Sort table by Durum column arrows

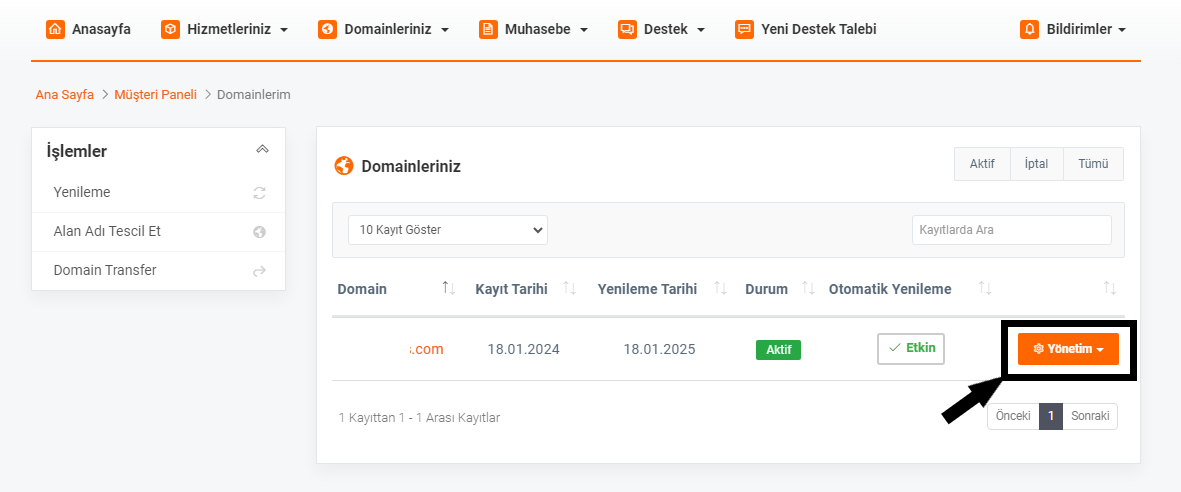point(809,288)
